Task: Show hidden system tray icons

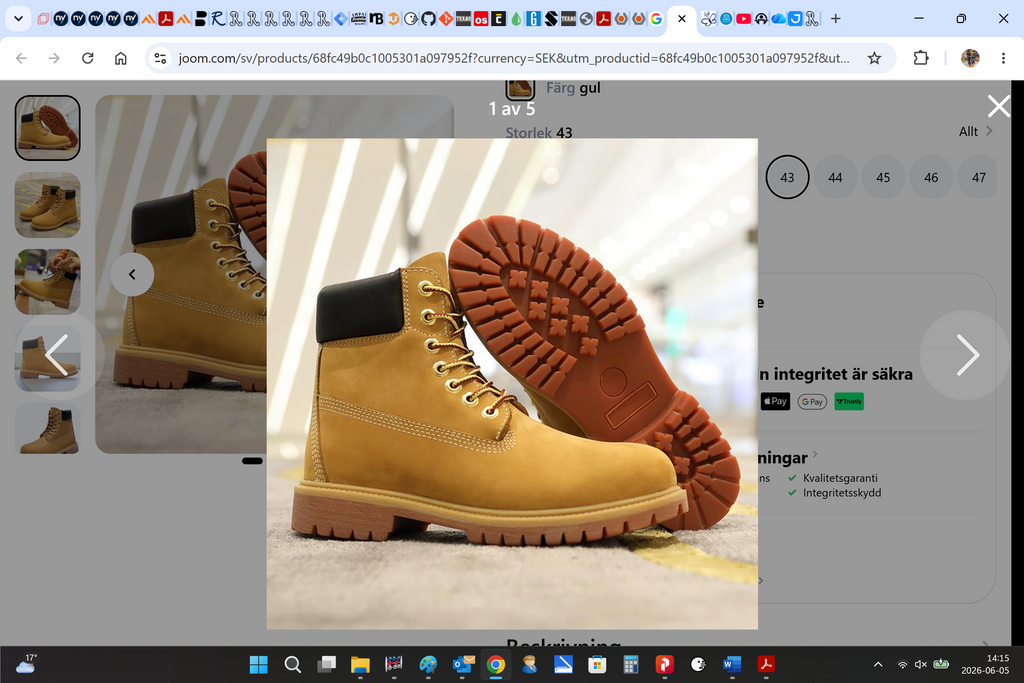Action: 878,665
